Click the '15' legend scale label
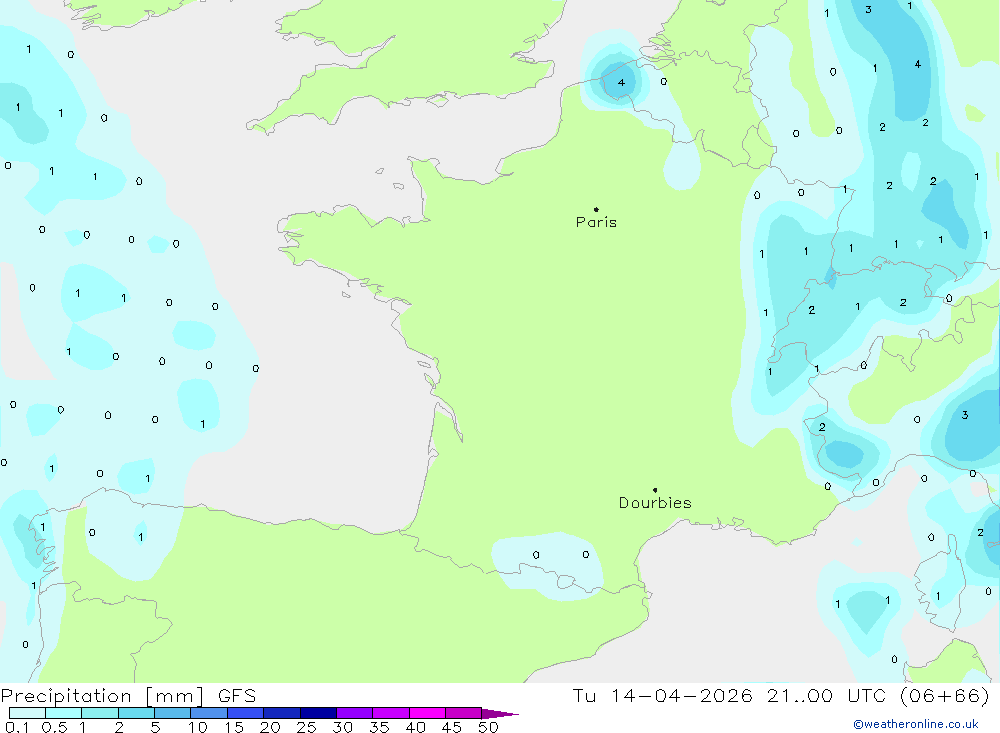This screenshot has width=1000, height=733. click(234, 727)
